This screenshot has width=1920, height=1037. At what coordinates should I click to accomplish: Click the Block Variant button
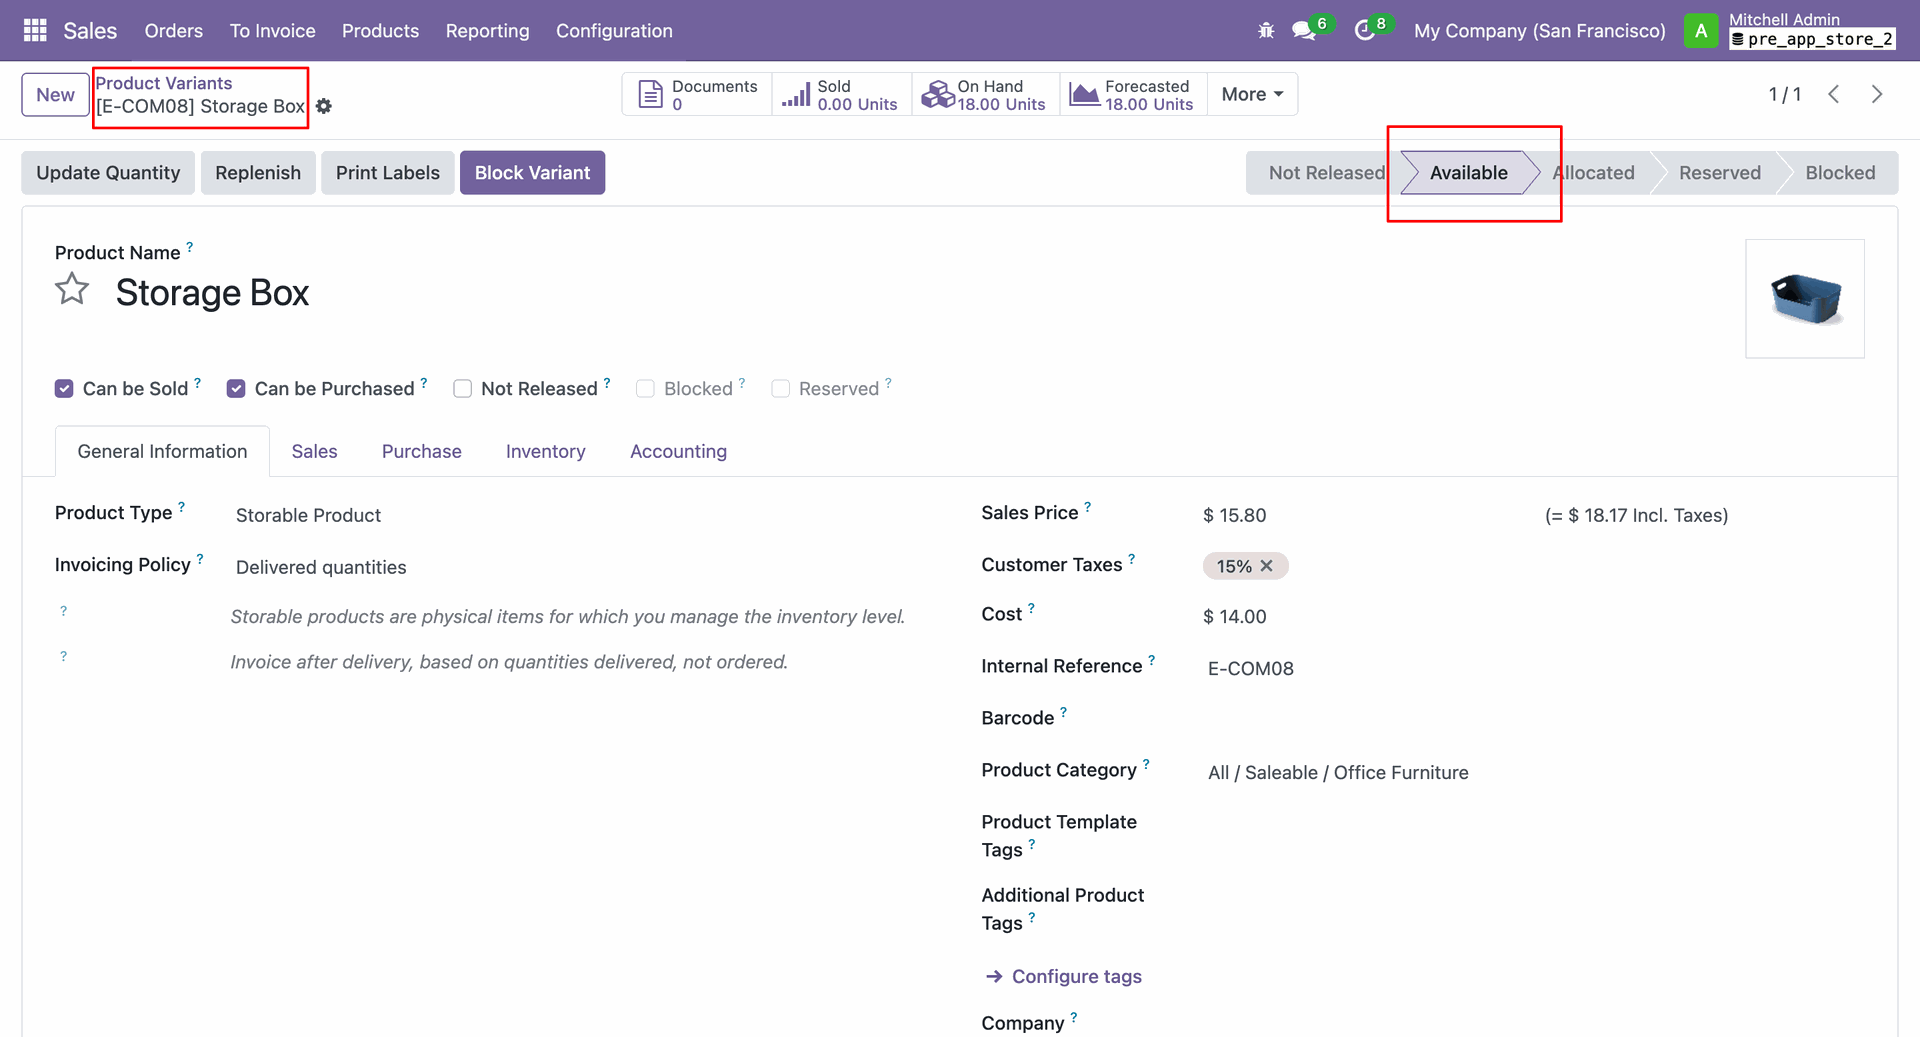point(532,173)
